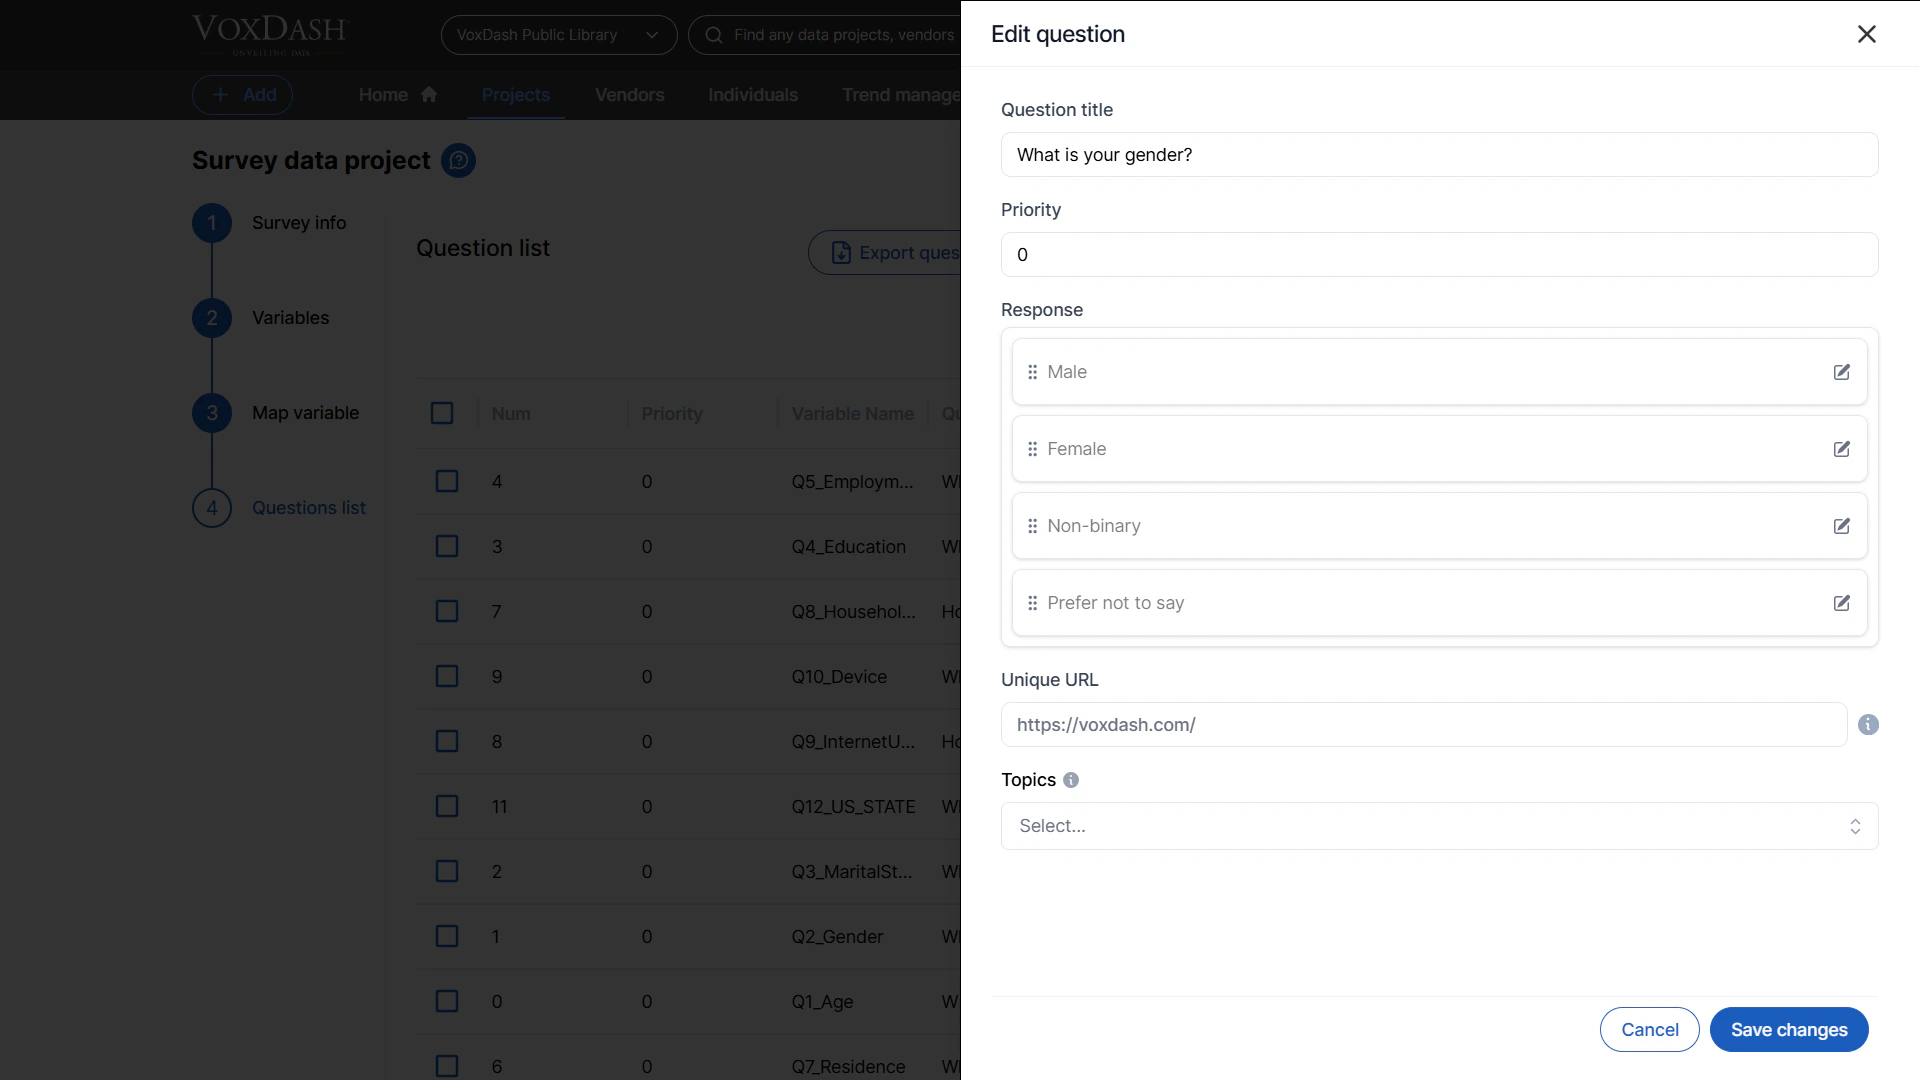1920x1080 pixels.
Task: Click the VoxDash logo
Action: click(270, 34)
